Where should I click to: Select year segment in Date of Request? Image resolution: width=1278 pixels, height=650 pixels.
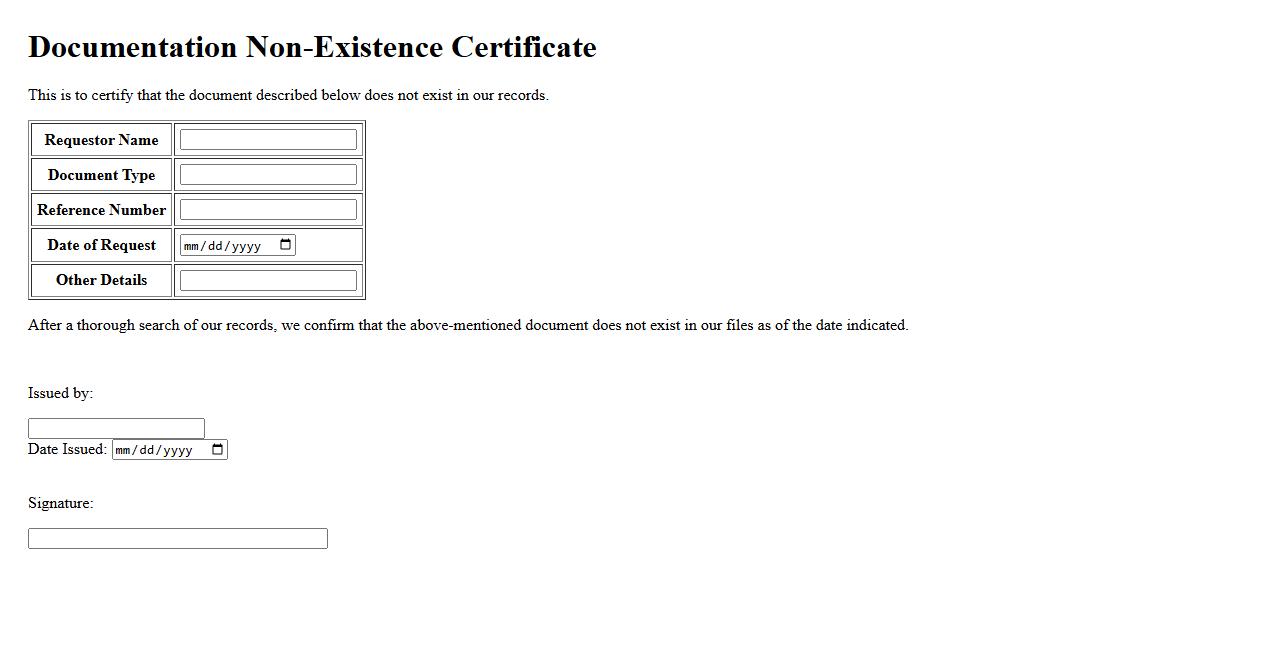[x=246, y=246]
